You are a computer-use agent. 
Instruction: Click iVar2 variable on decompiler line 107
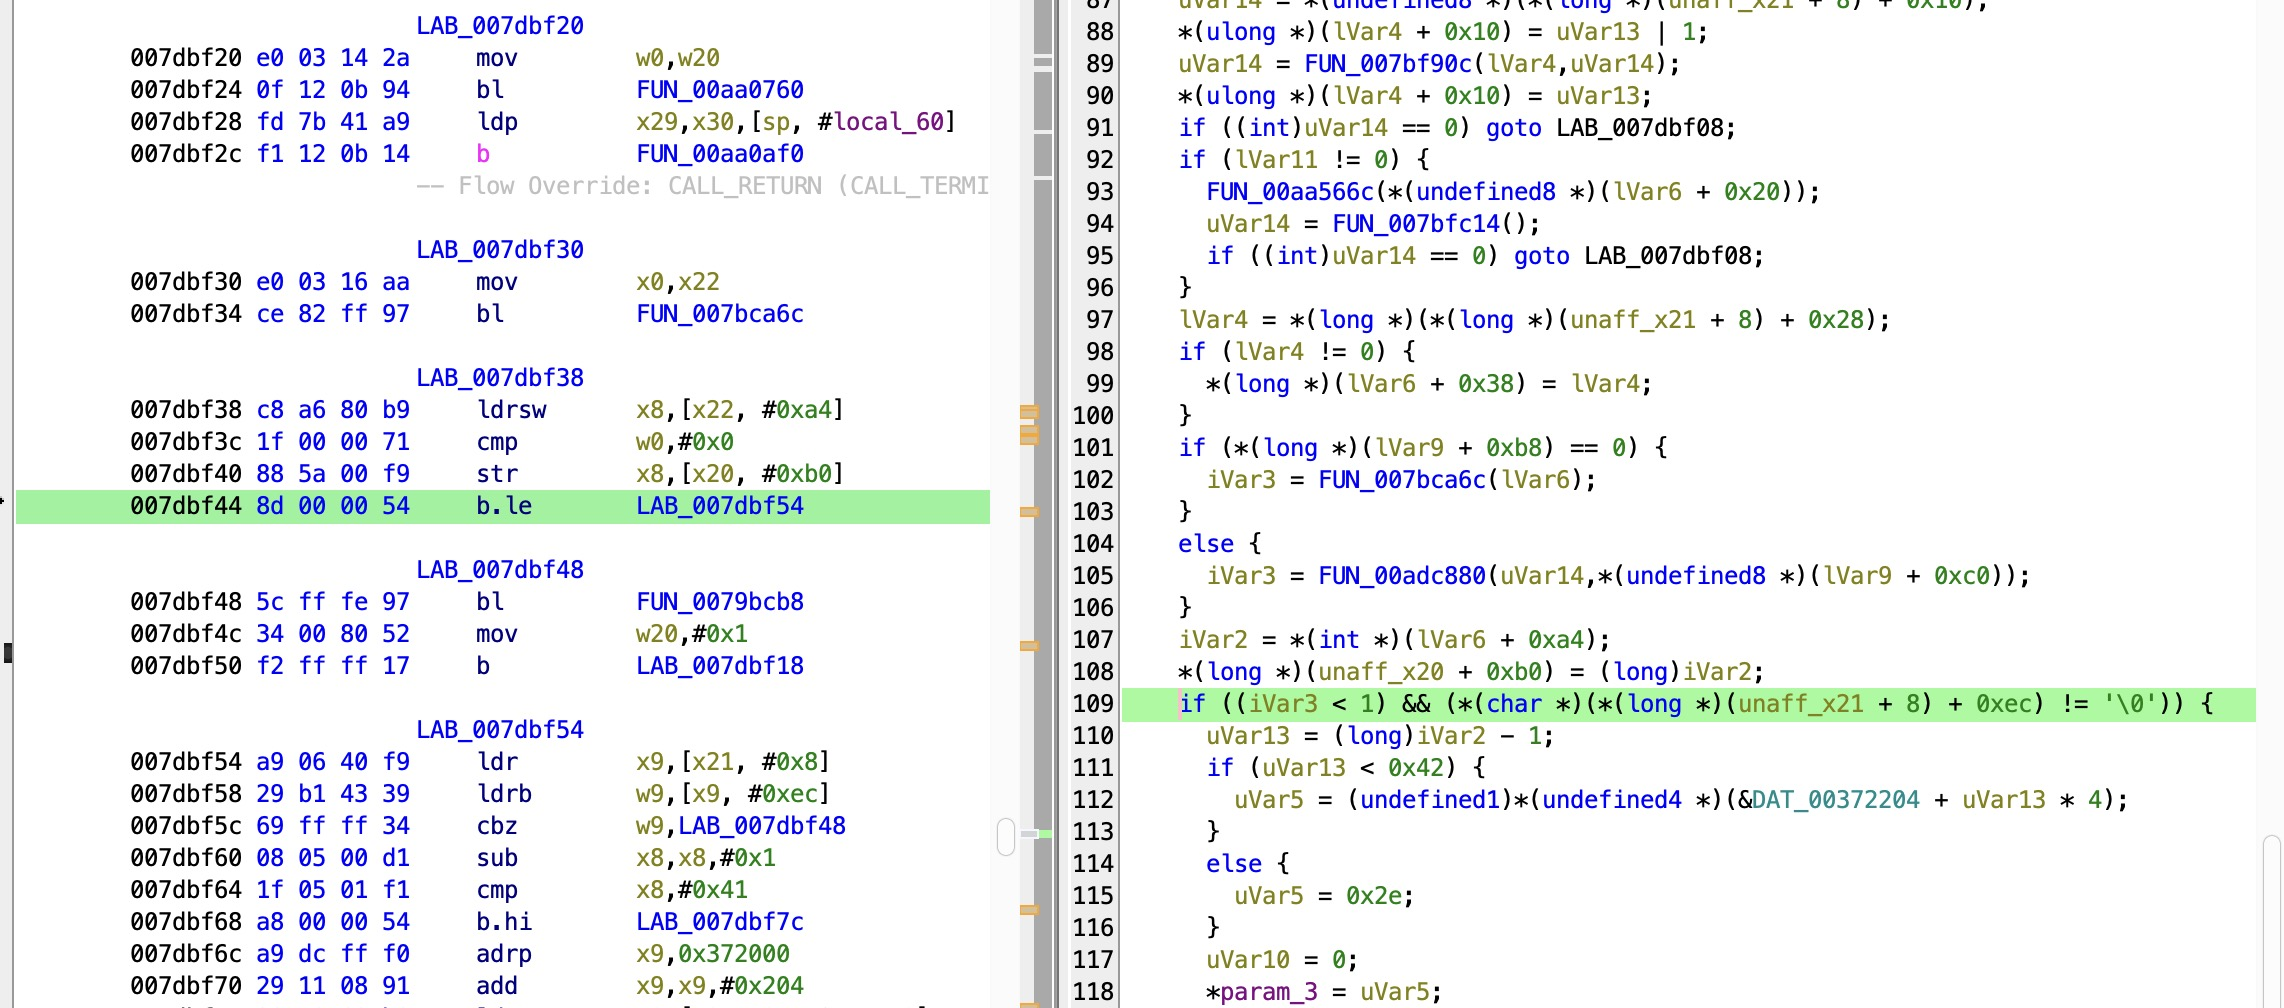tap(1212, 639)
